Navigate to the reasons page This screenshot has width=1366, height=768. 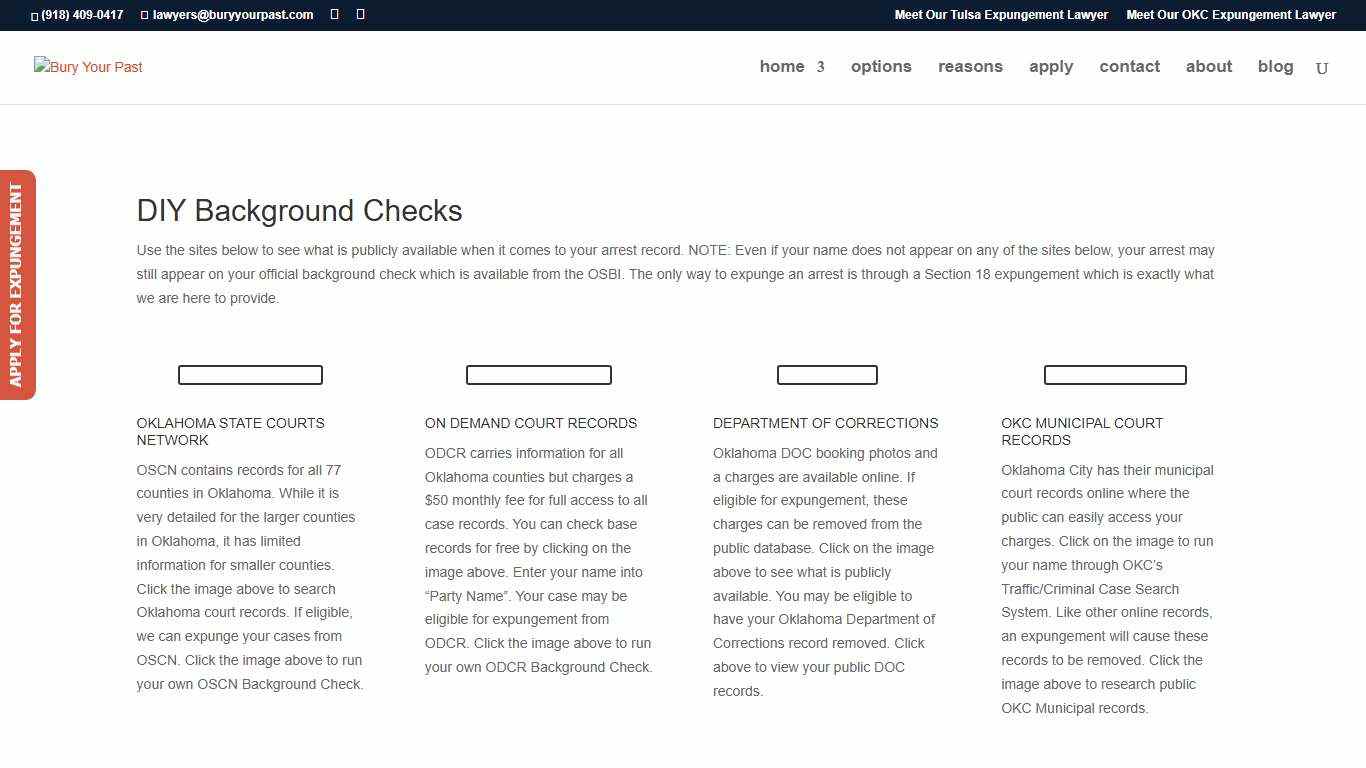click(970, 66)
